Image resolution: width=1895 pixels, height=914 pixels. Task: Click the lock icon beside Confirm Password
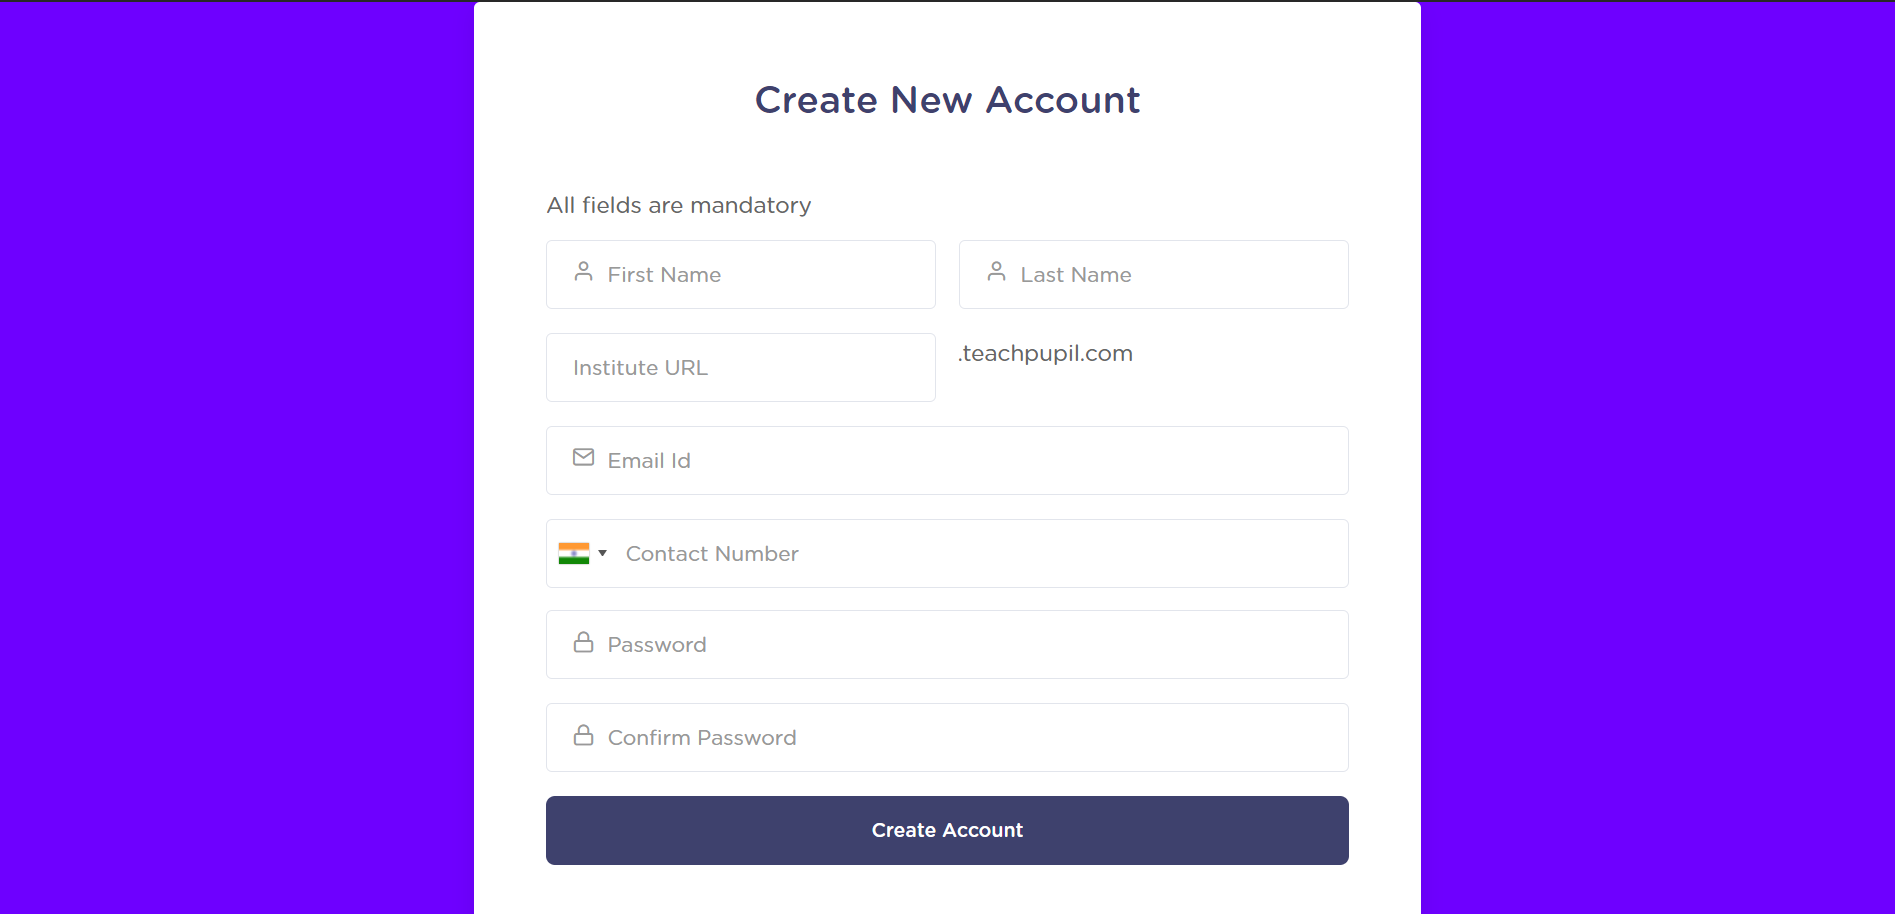583,736
